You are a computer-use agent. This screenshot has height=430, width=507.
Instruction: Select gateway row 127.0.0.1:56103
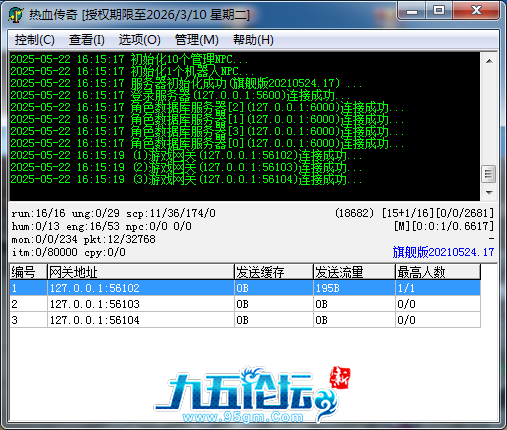pyautogui.click(x=245, y=304)
